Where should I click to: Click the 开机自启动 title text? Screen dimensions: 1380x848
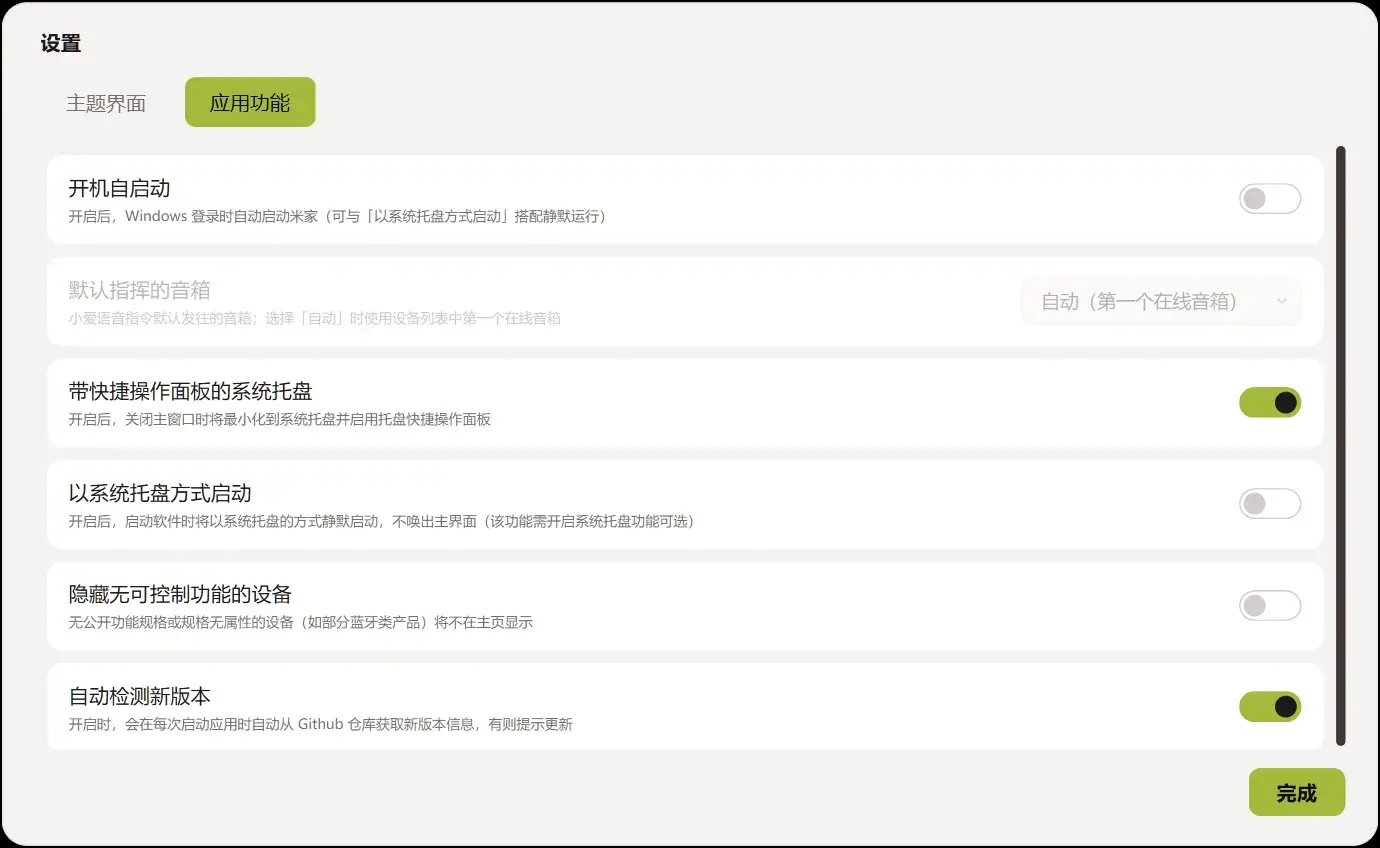pos(119,188)
